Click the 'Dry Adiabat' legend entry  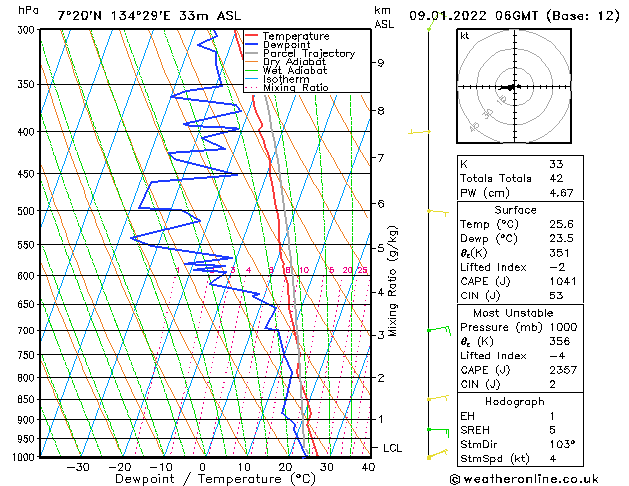tap(294, 62)
